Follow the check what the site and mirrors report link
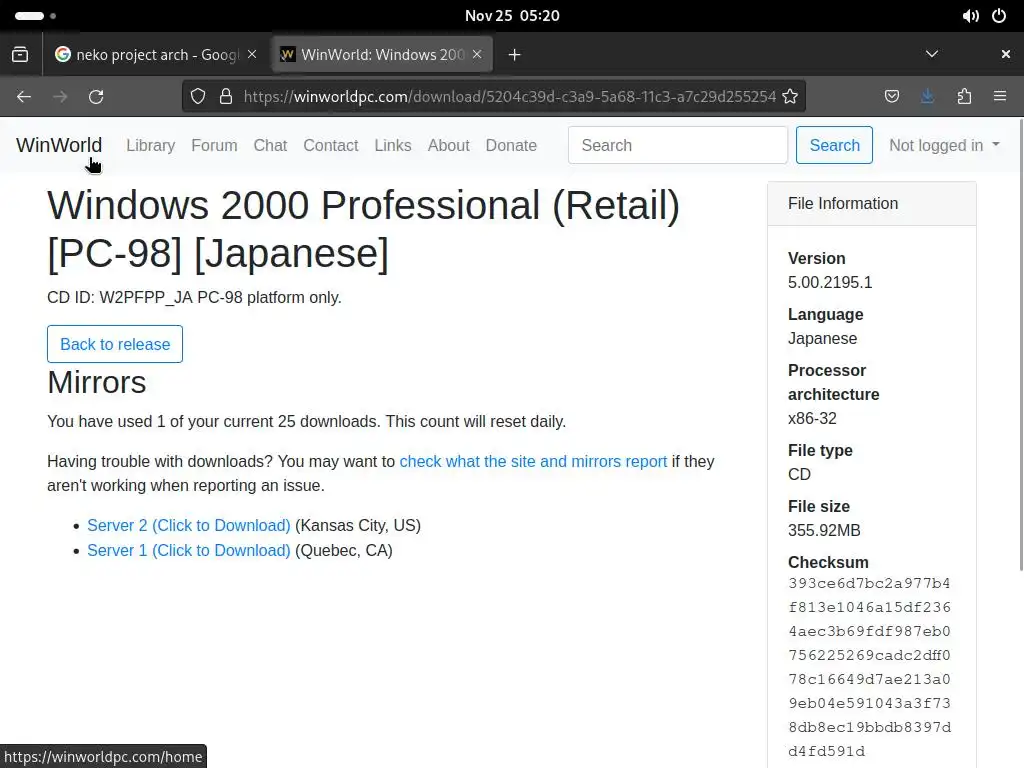1024x768 pixels. point(533,462)
